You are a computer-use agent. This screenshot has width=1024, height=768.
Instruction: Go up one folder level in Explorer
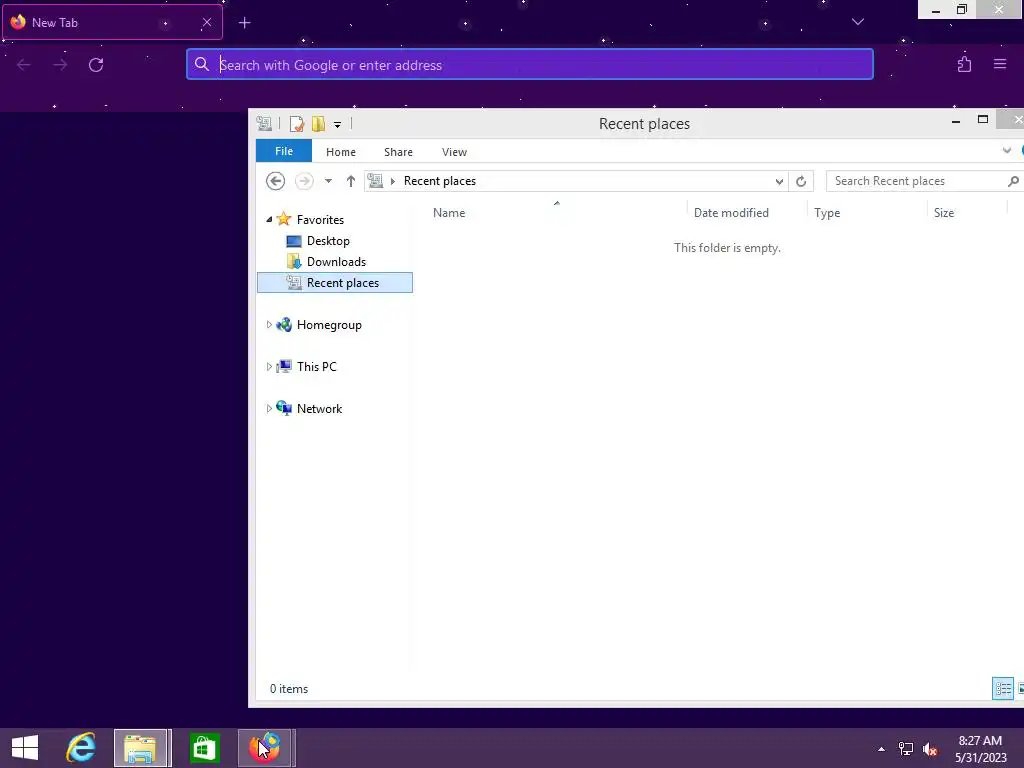point(351,181)
